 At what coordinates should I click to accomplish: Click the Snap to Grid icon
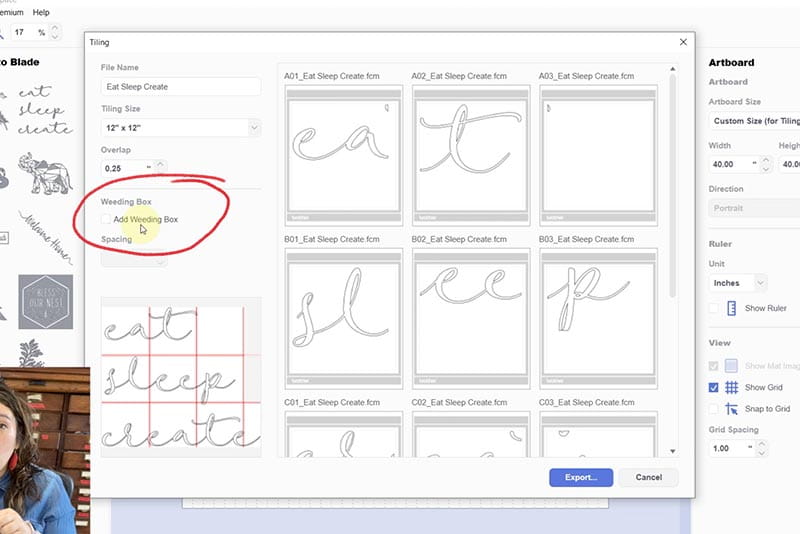click(732, 409)
